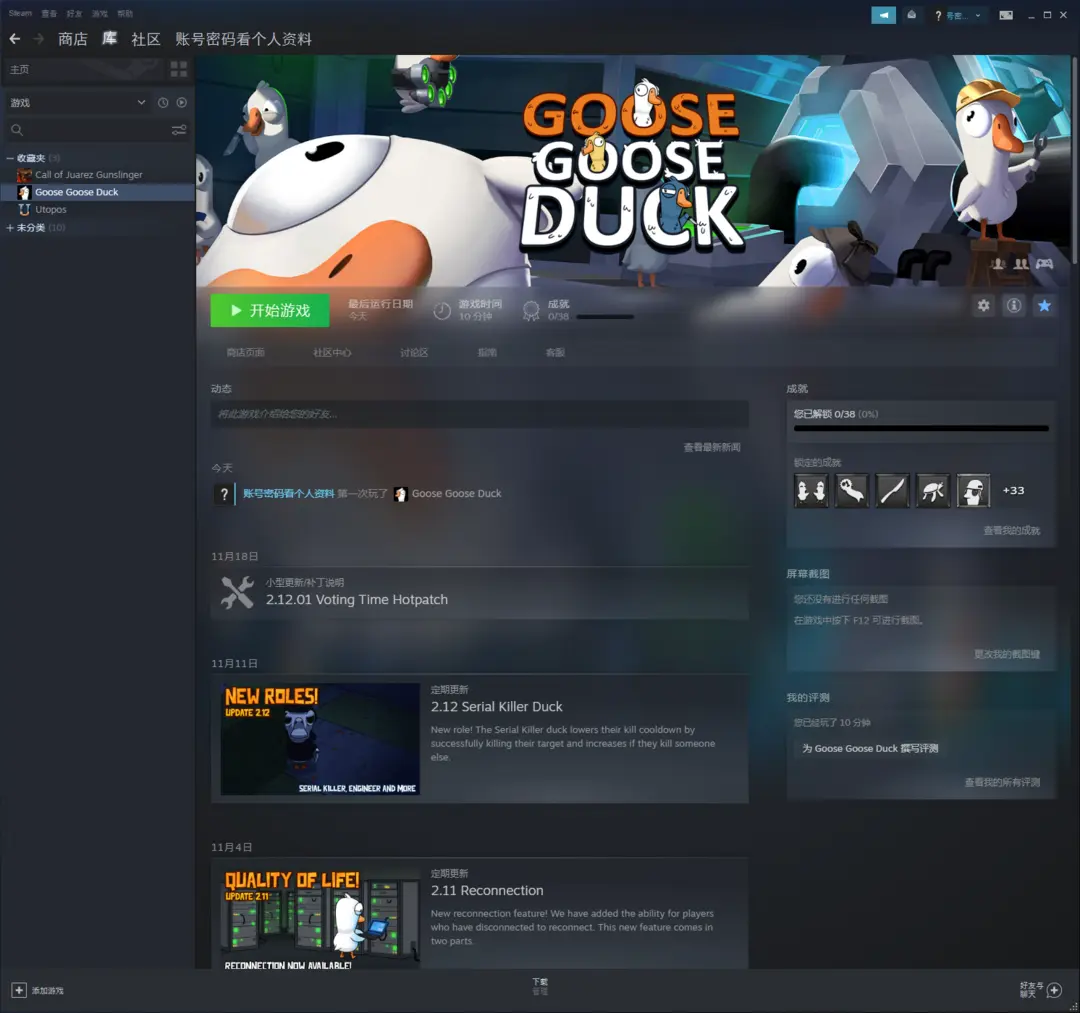Click 查看最新新闻 link

pos(712,448)
